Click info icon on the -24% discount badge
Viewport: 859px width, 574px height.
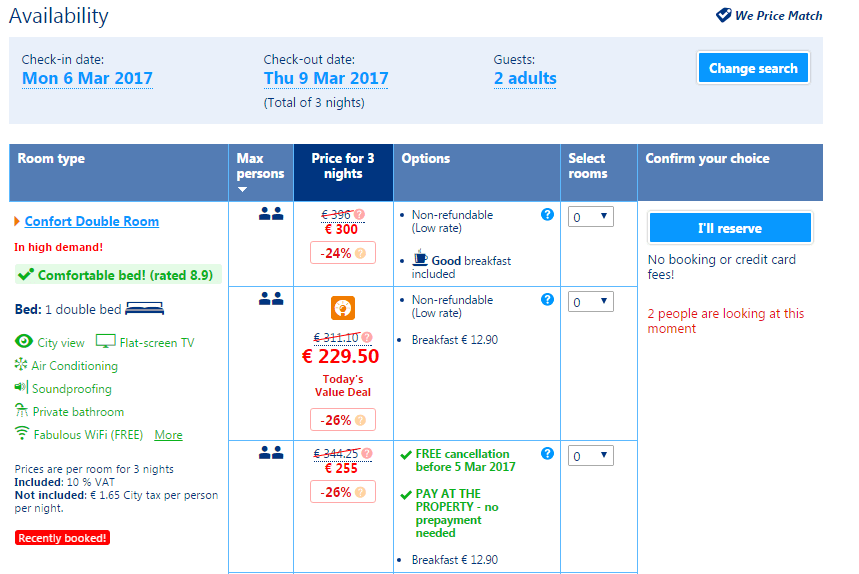pos(359,253)
